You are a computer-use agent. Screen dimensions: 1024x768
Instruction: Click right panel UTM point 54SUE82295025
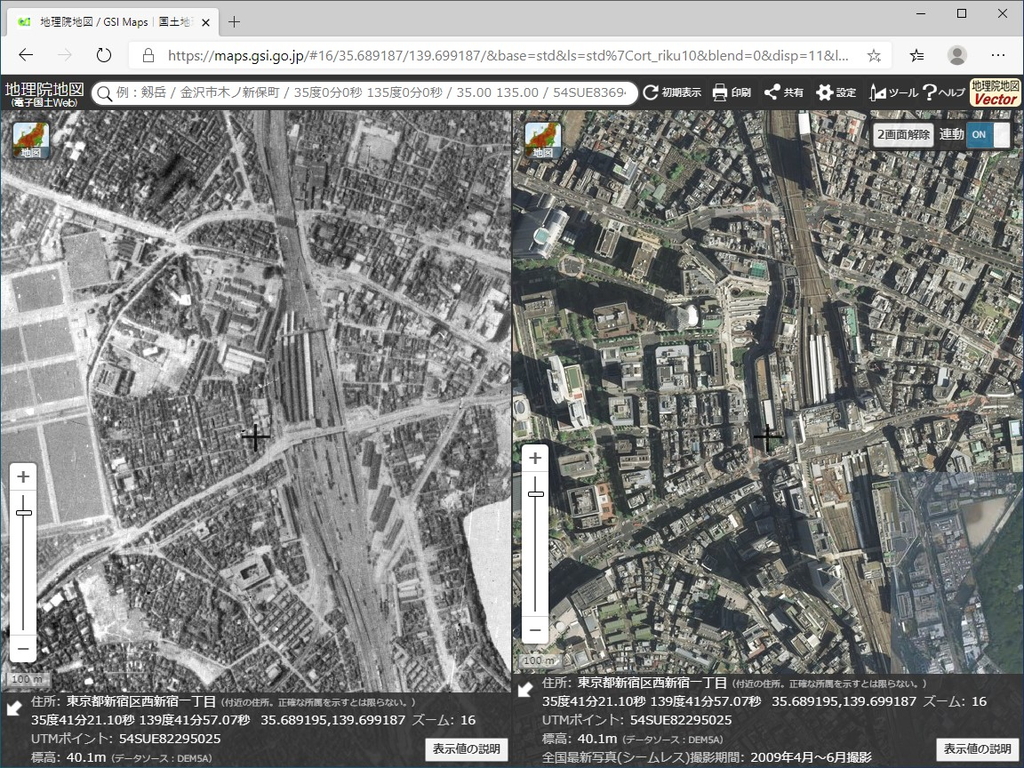tap(681, 720)
